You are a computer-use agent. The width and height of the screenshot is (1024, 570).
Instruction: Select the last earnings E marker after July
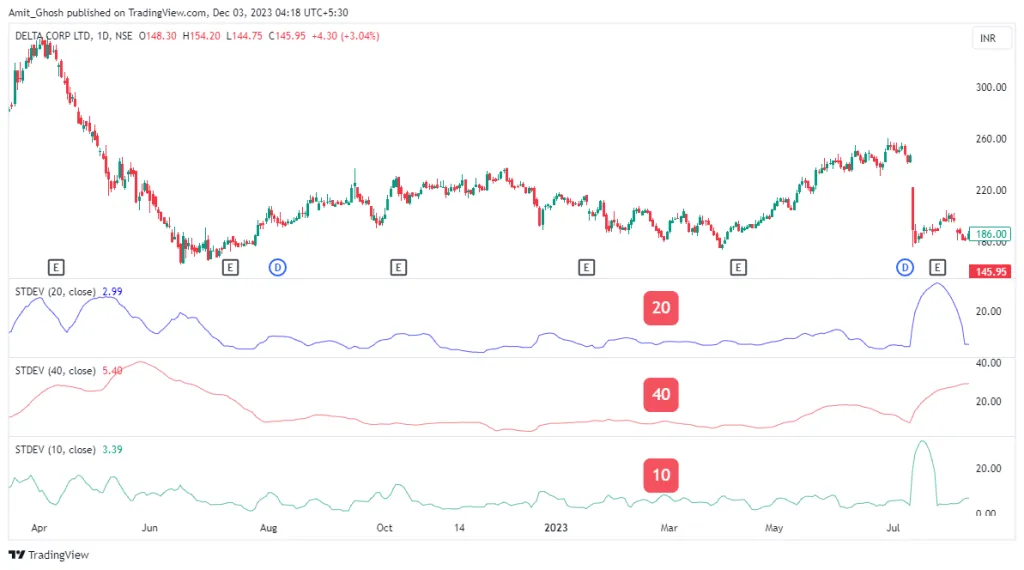point(937,267)
